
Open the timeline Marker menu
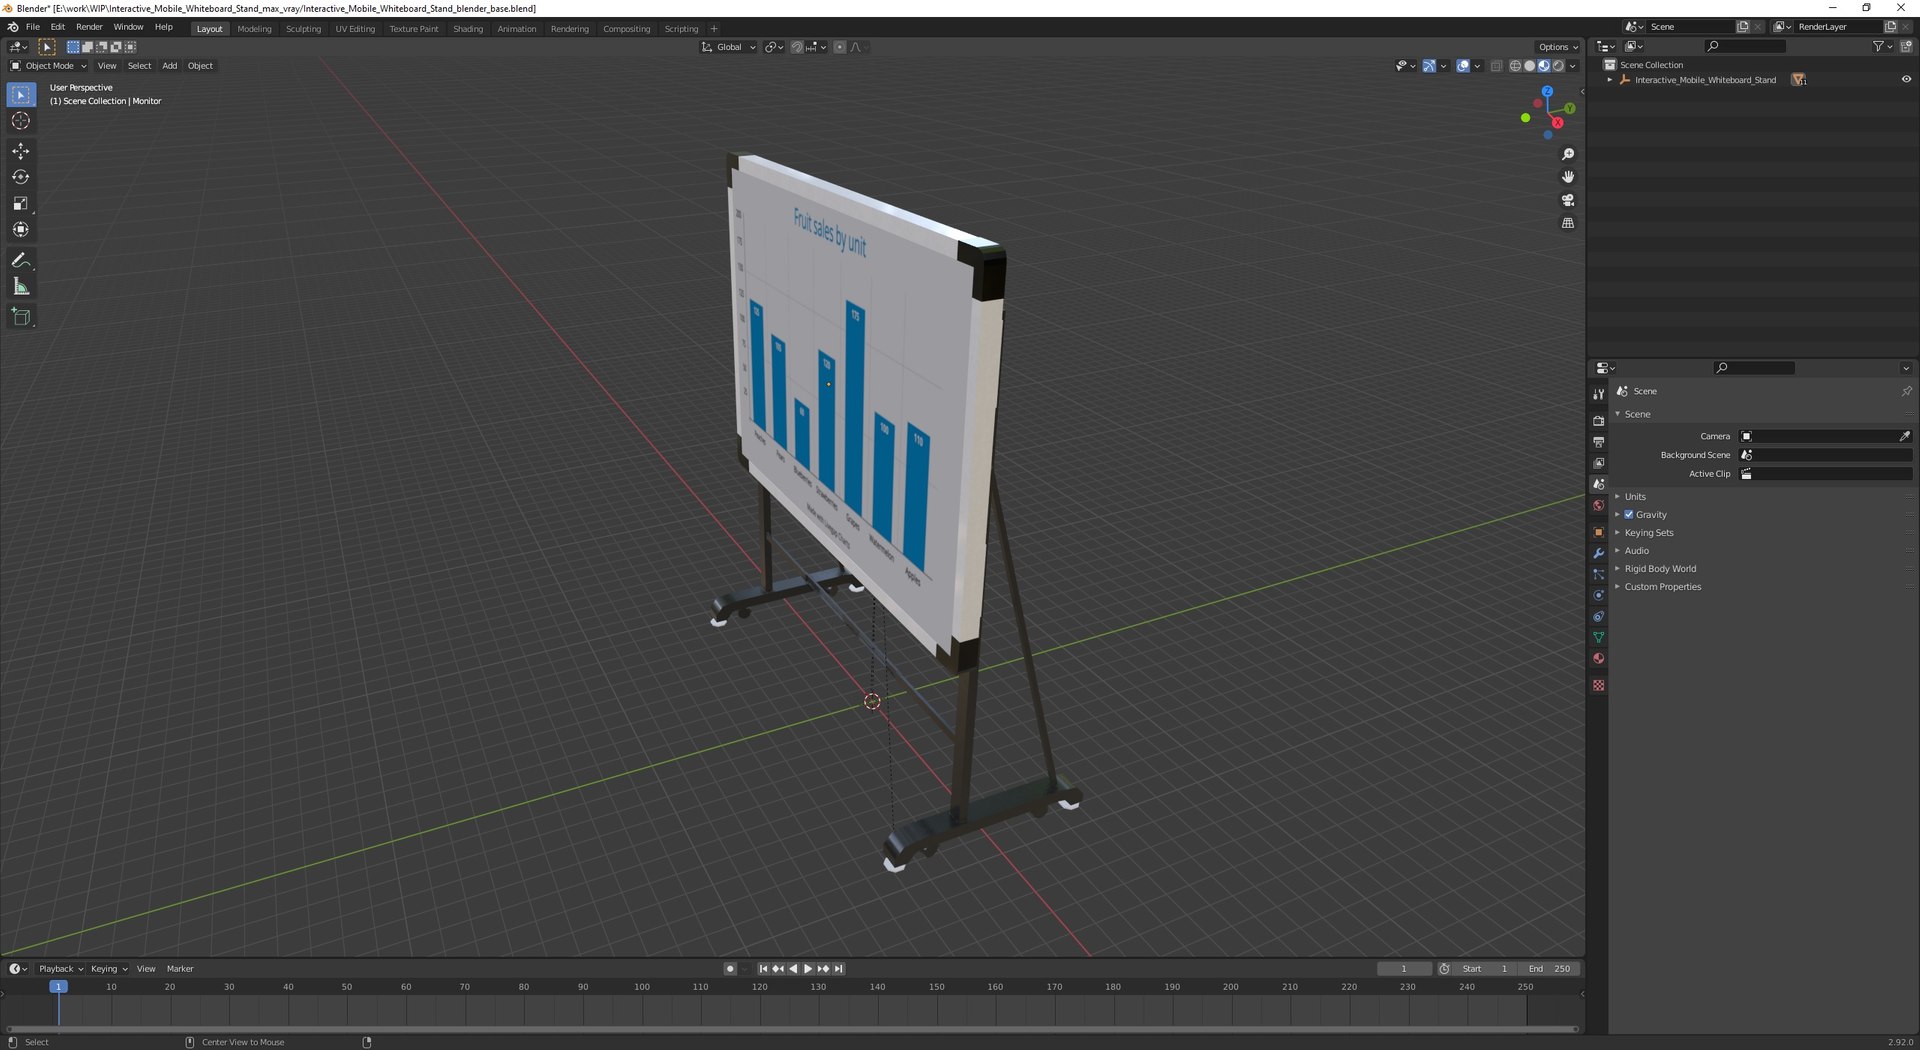[x=180, y=969]
